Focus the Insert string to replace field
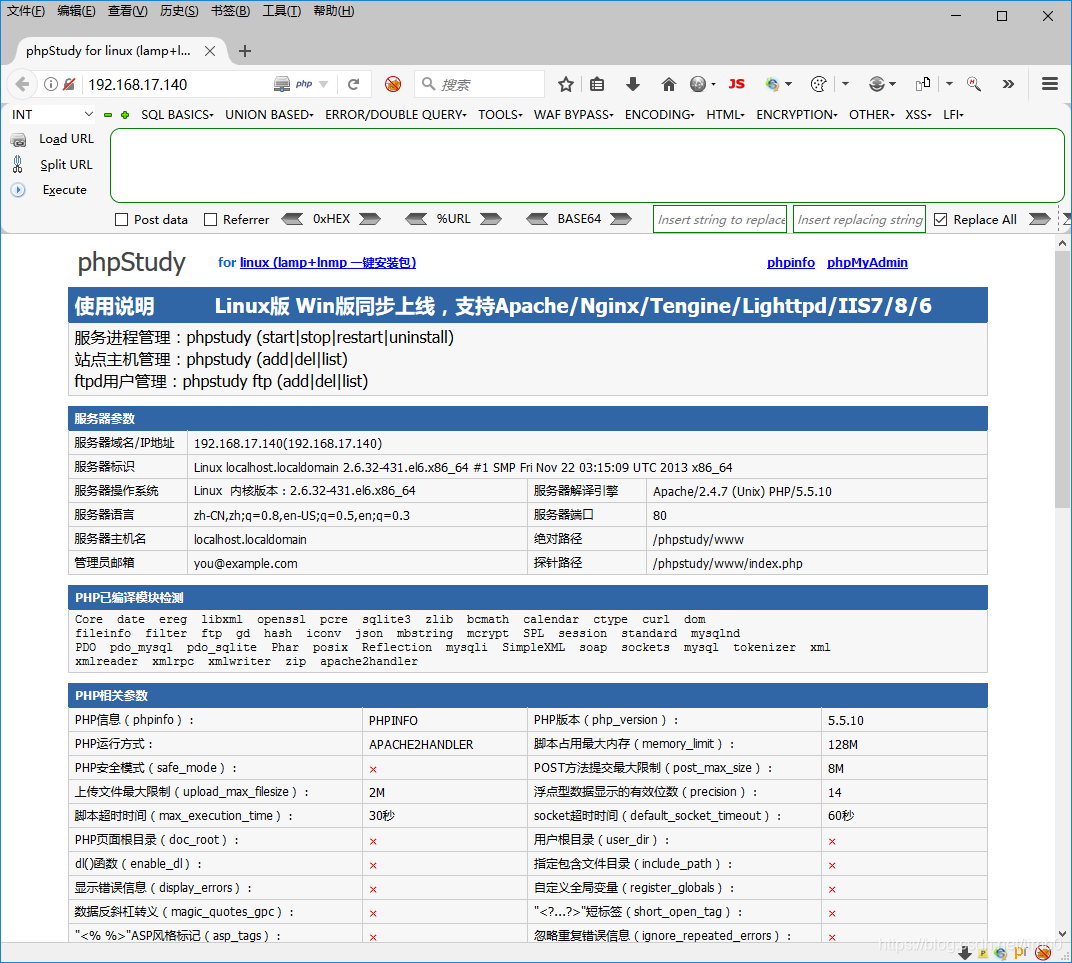This screenshot has height=963, width=1072. point(720,219)
